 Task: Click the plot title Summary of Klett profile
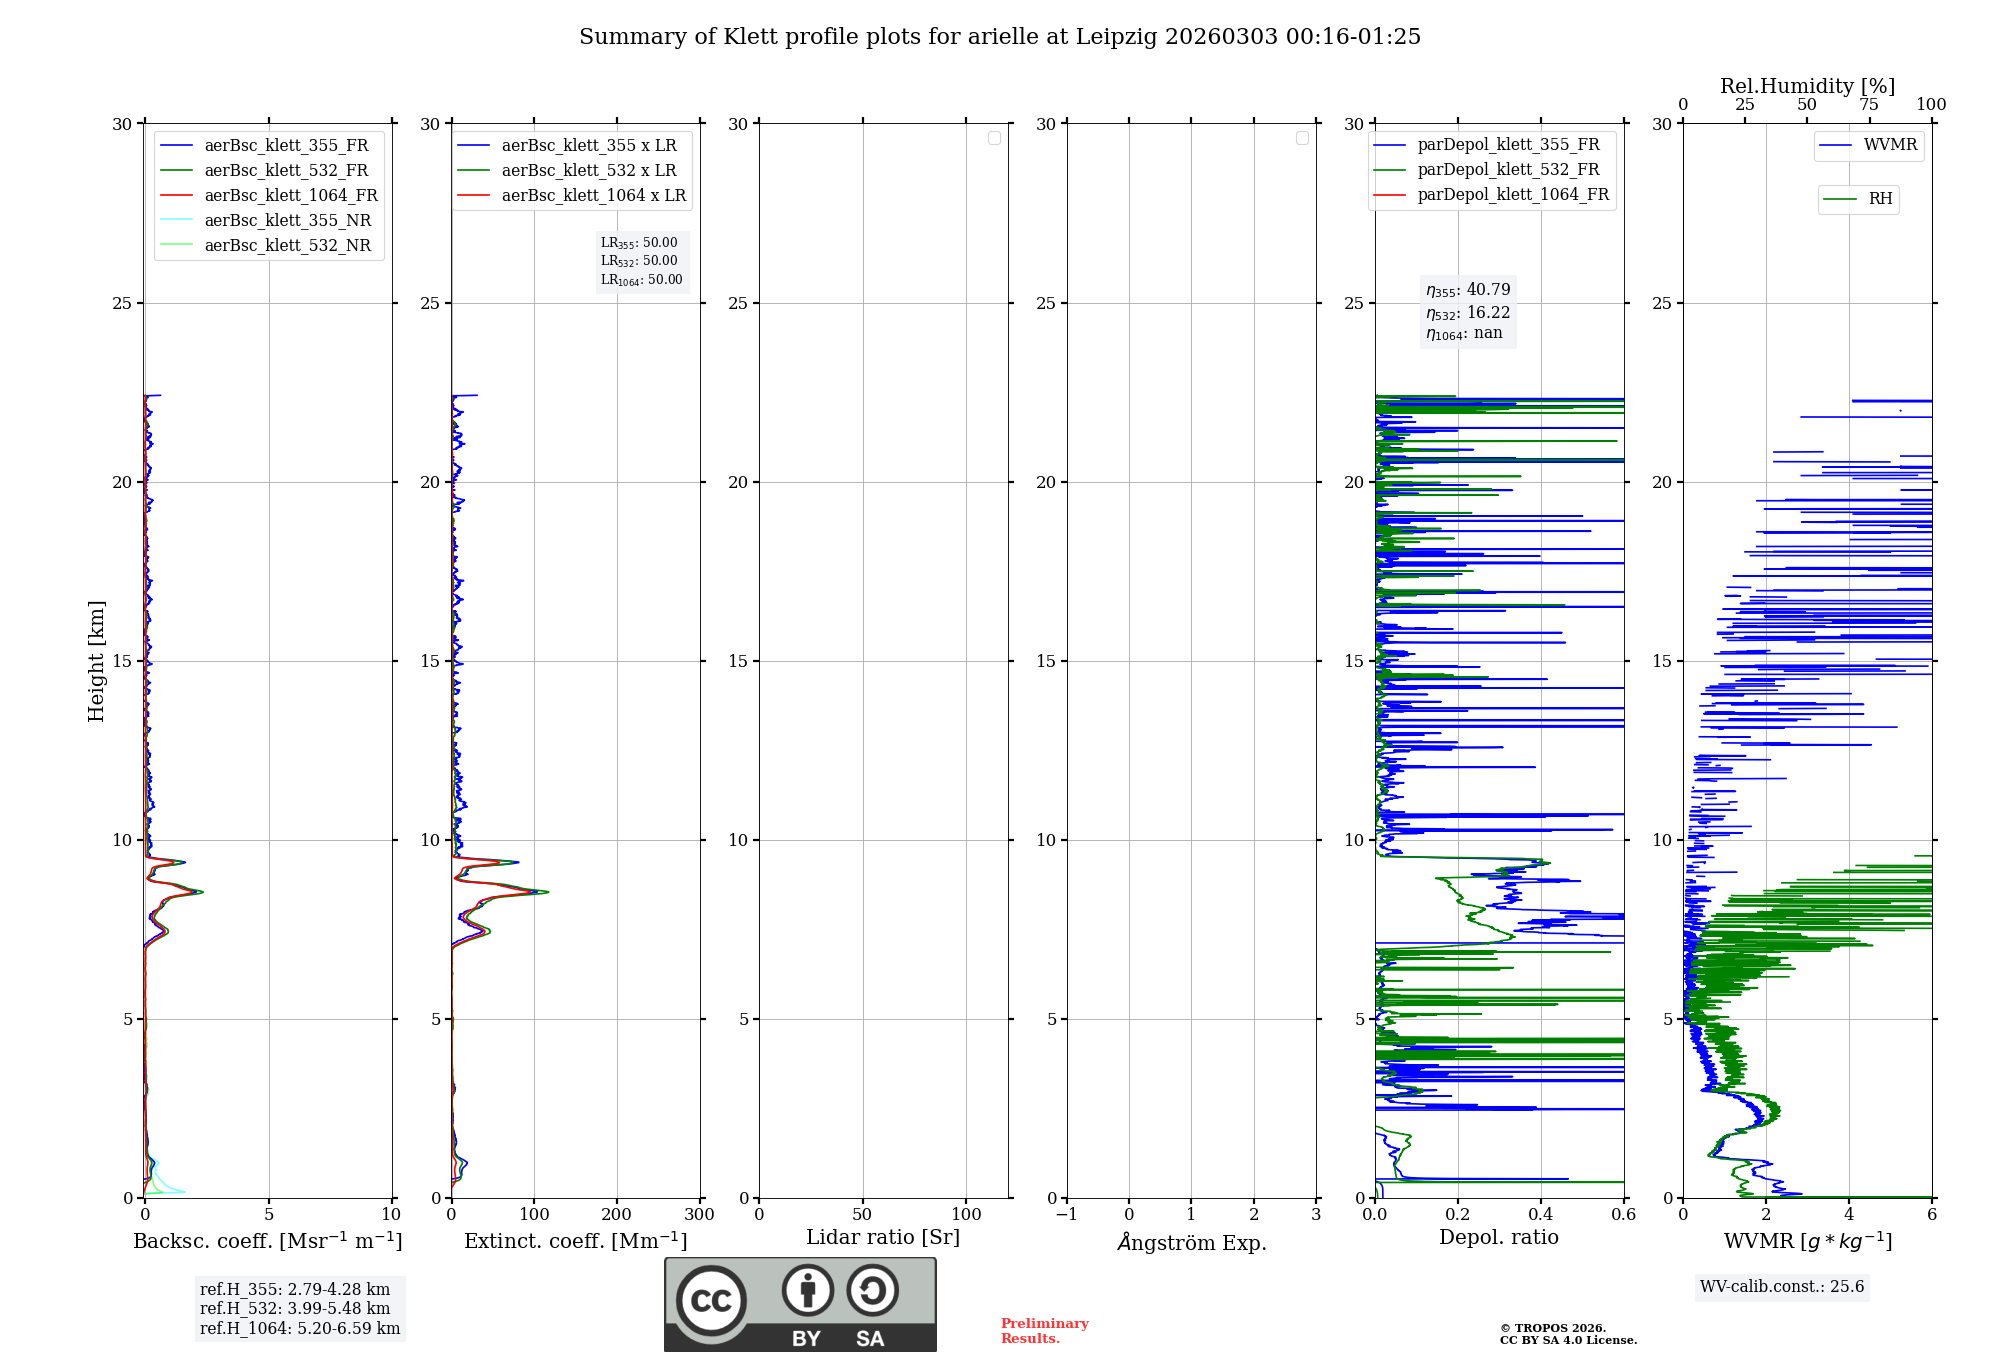pyautogui.click(x=999, y=37)
